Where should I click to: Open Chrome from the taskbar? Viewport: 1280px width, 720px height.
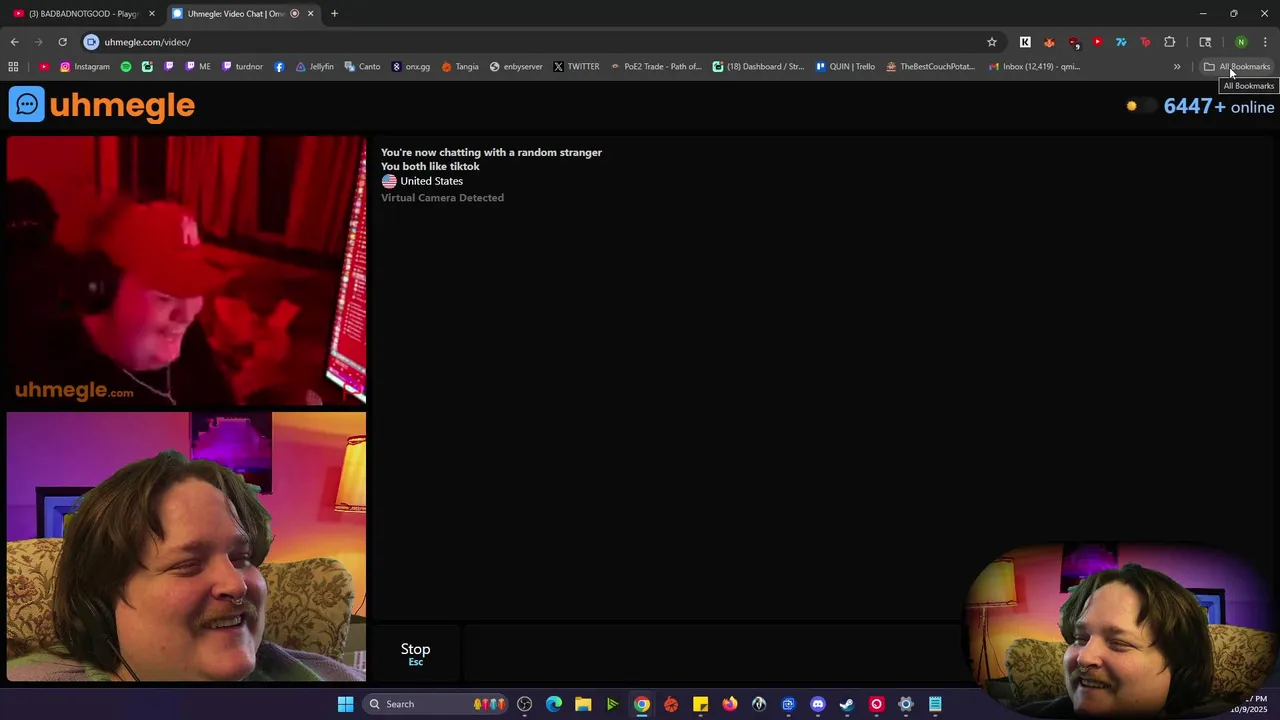click(642, 704)
